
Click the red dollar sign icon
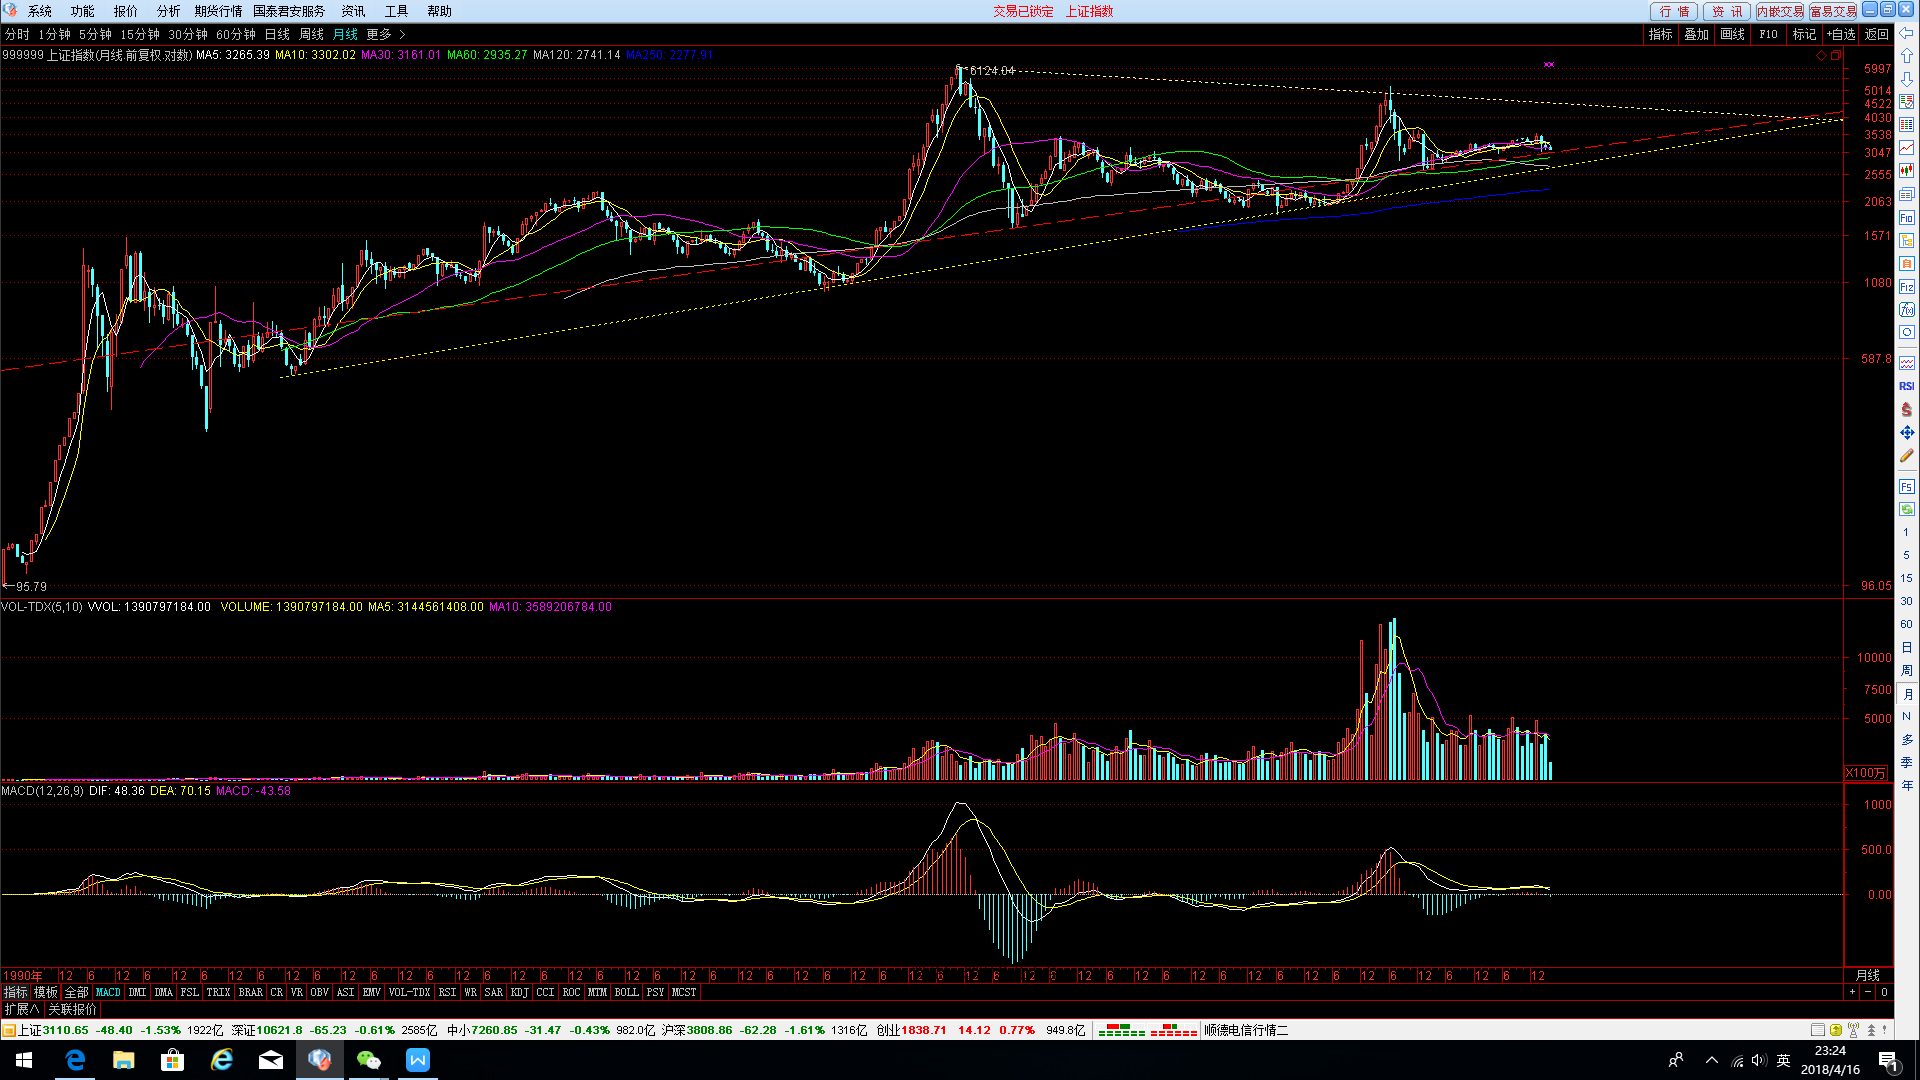pyautogui.click(x=1906, y=410)
